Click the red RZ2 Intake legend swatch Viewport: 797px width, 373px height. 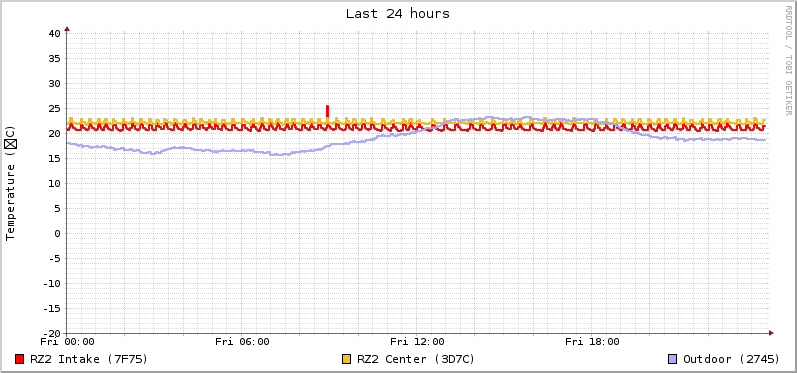pos(20,359)
